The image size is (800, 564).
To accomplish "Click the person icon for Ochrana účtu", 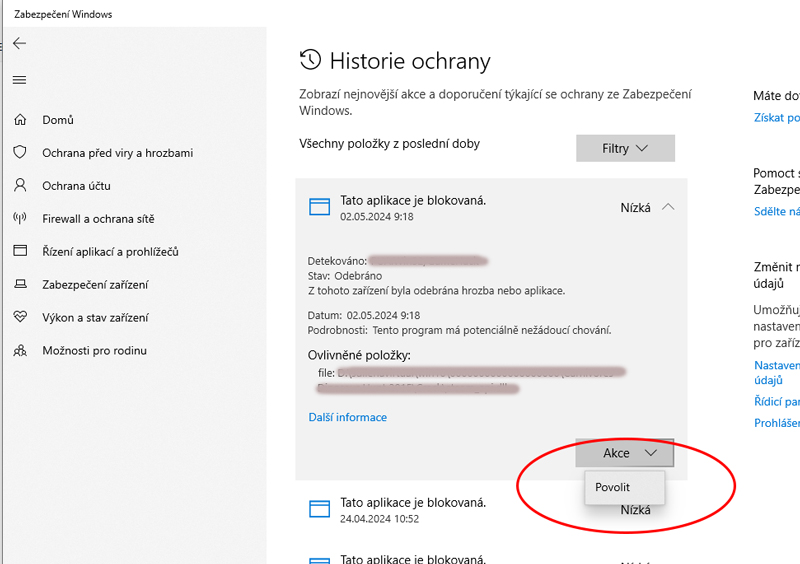I will [20, 185].
